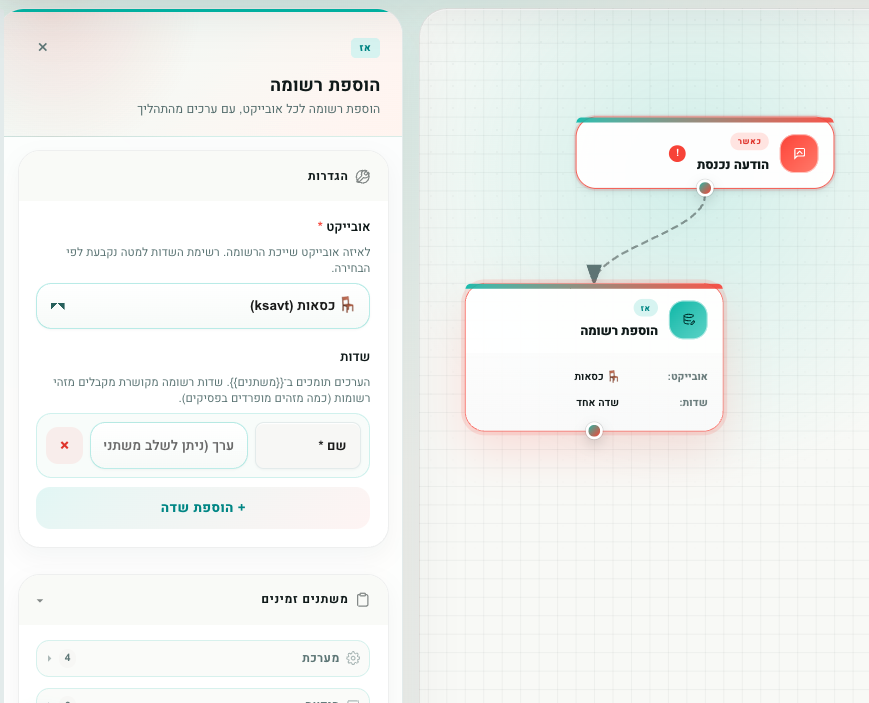Focus the ערך value input field
The image size is (869, 703).
tap(168, 445)
